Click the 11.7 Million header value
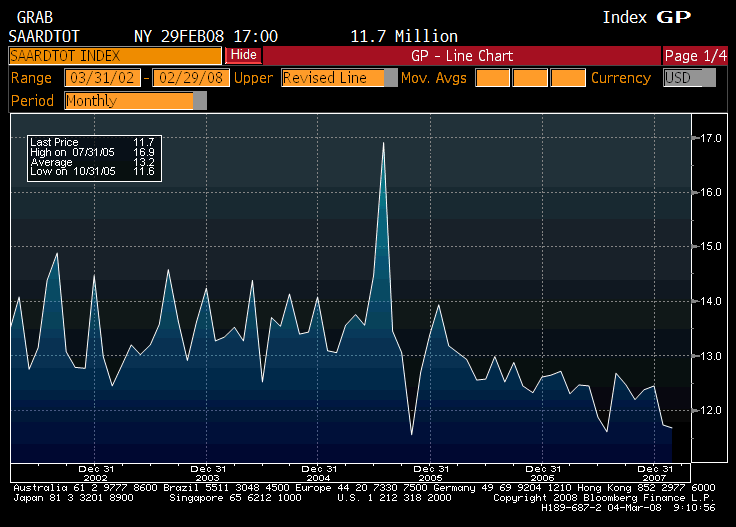 tap(404, 36)
